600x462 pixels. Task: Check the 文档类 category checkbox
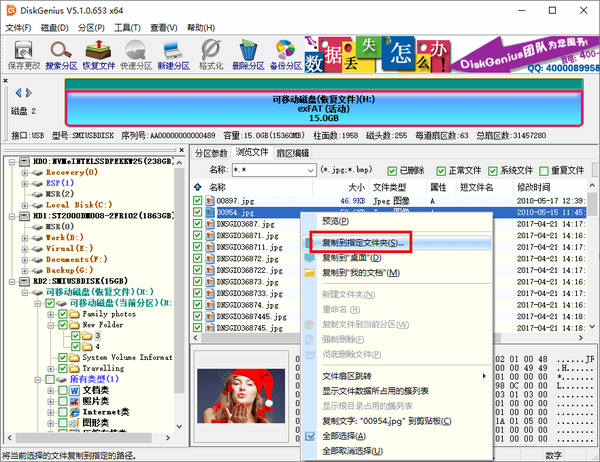point(63,390)
